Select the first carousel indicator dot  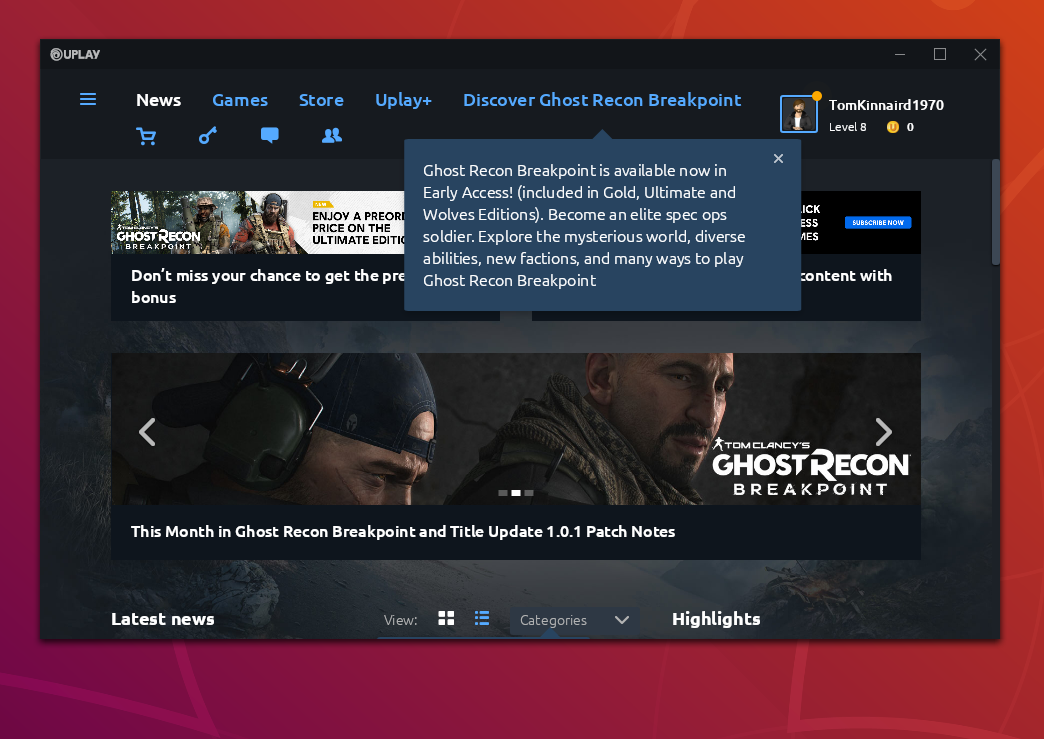pos(503,493)
